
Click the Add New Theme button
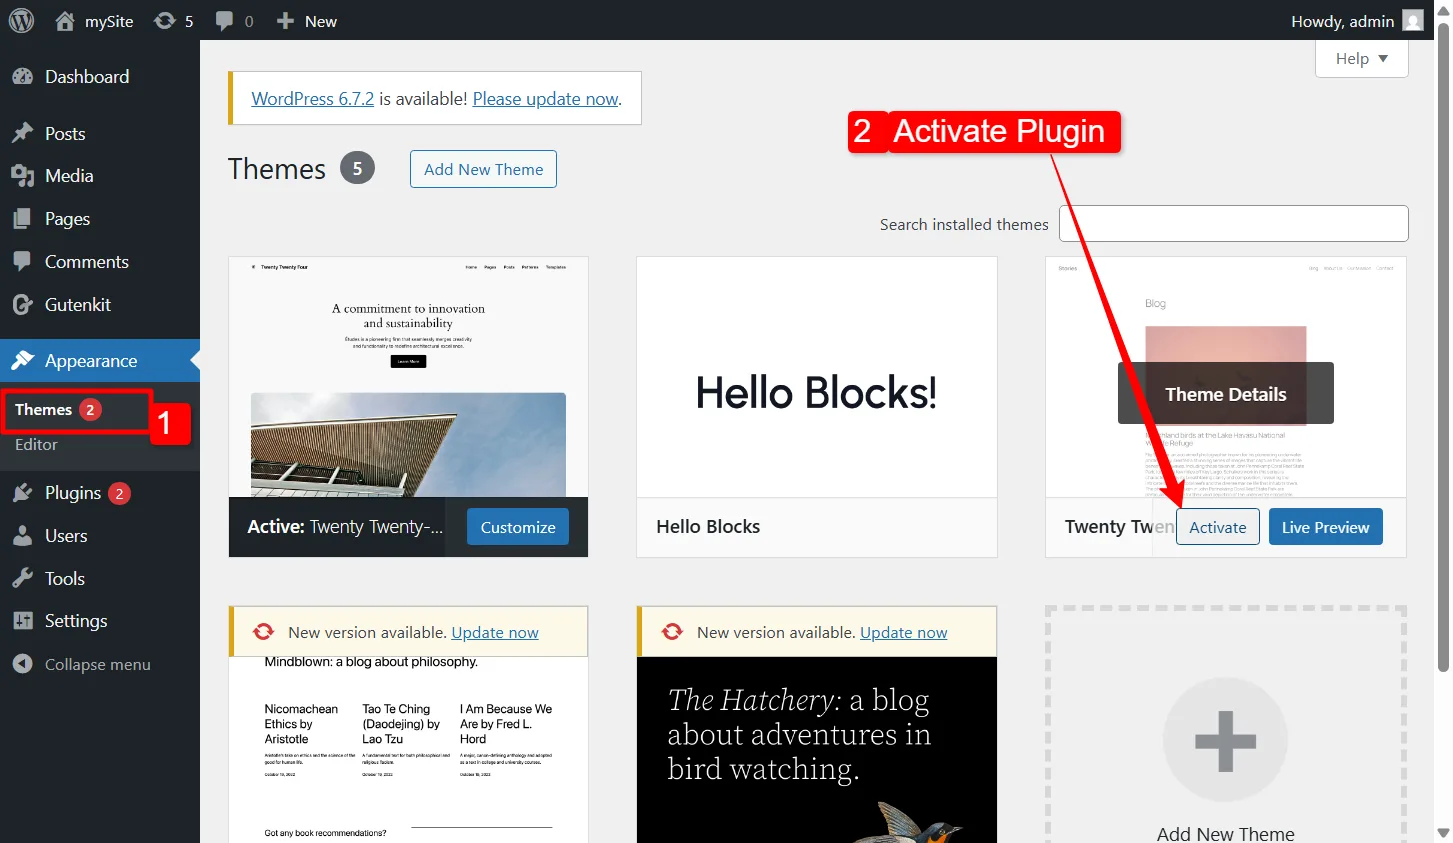click(x=483, y=169)
